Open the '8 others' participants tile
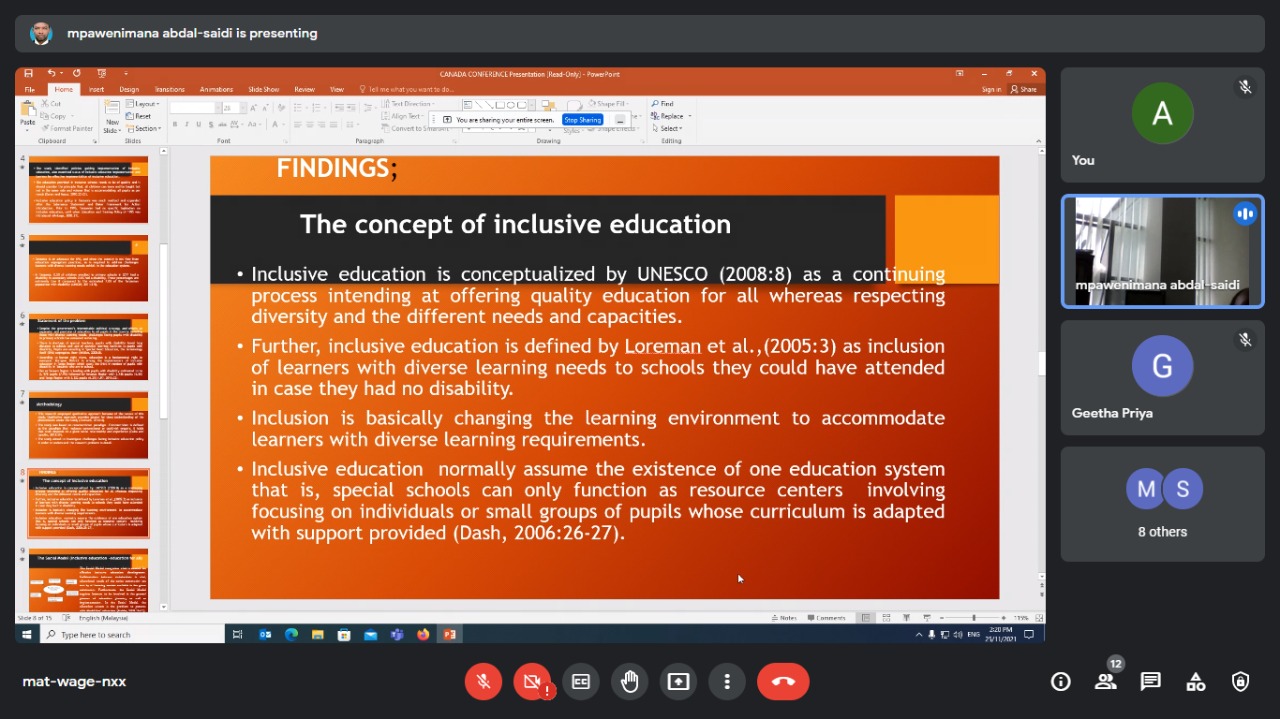1280x719 pixels. pyautogui.click(x=1162, y=504)
